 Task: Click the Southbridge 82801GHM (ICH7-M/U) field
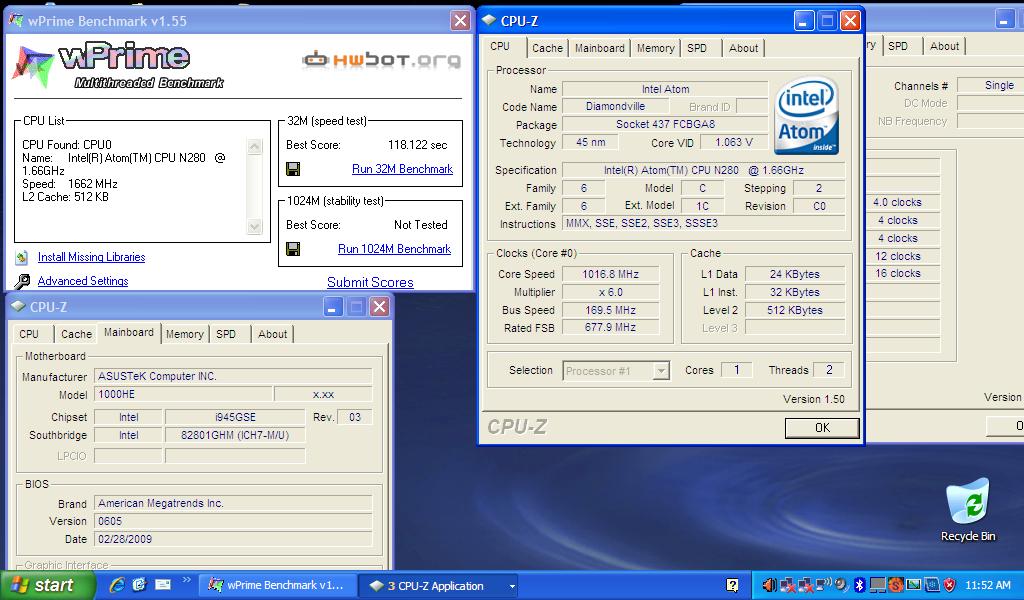(235, 435)
